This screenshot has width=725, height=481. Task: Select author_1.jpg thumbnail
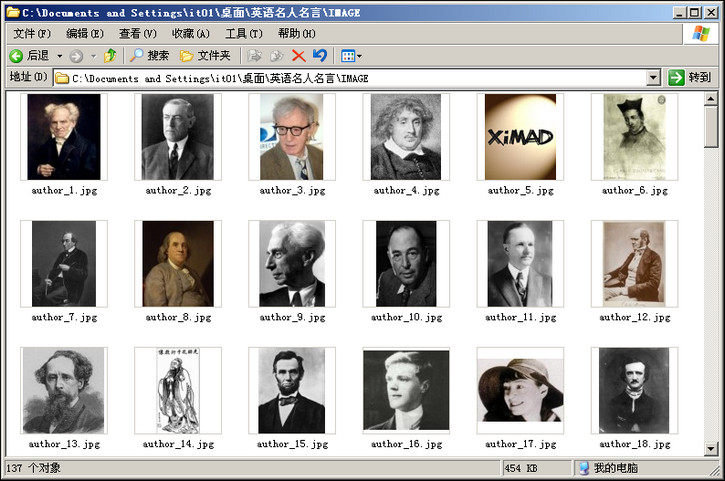(x=64, y=137)
